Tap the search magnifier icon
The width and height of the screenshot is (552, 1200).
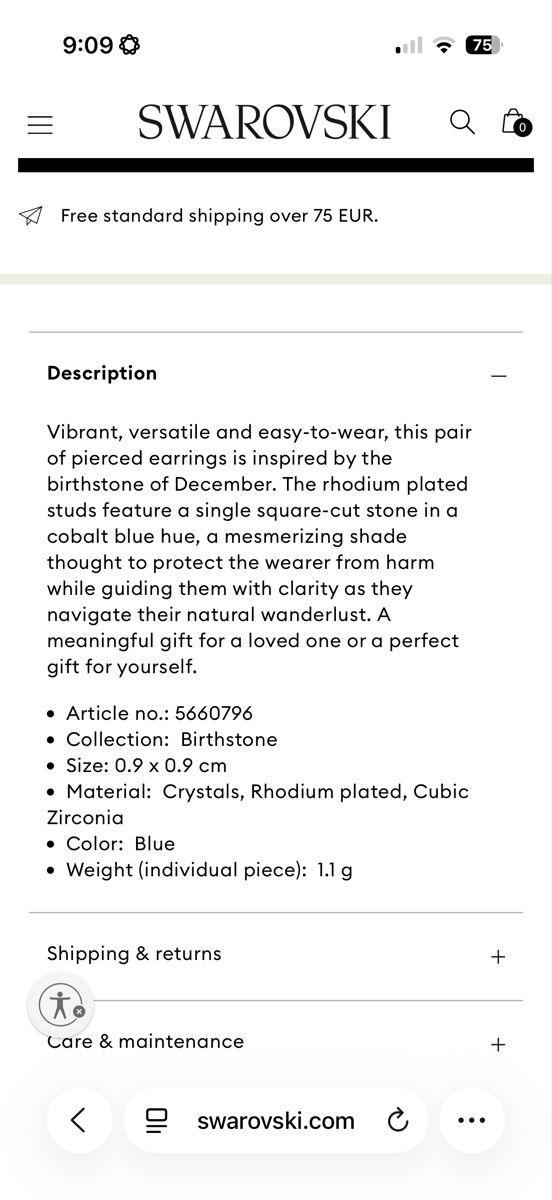point(462,122)
